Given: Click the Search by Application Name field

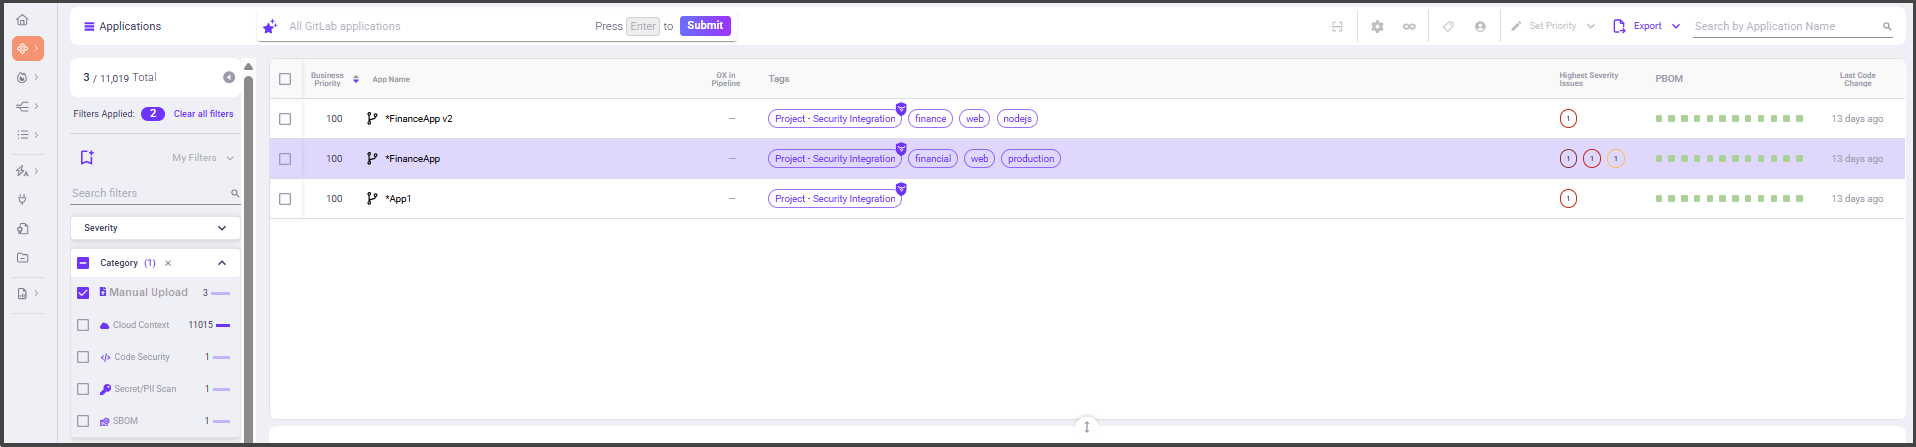Looking at the screenshot, I should coord(1785,27).
